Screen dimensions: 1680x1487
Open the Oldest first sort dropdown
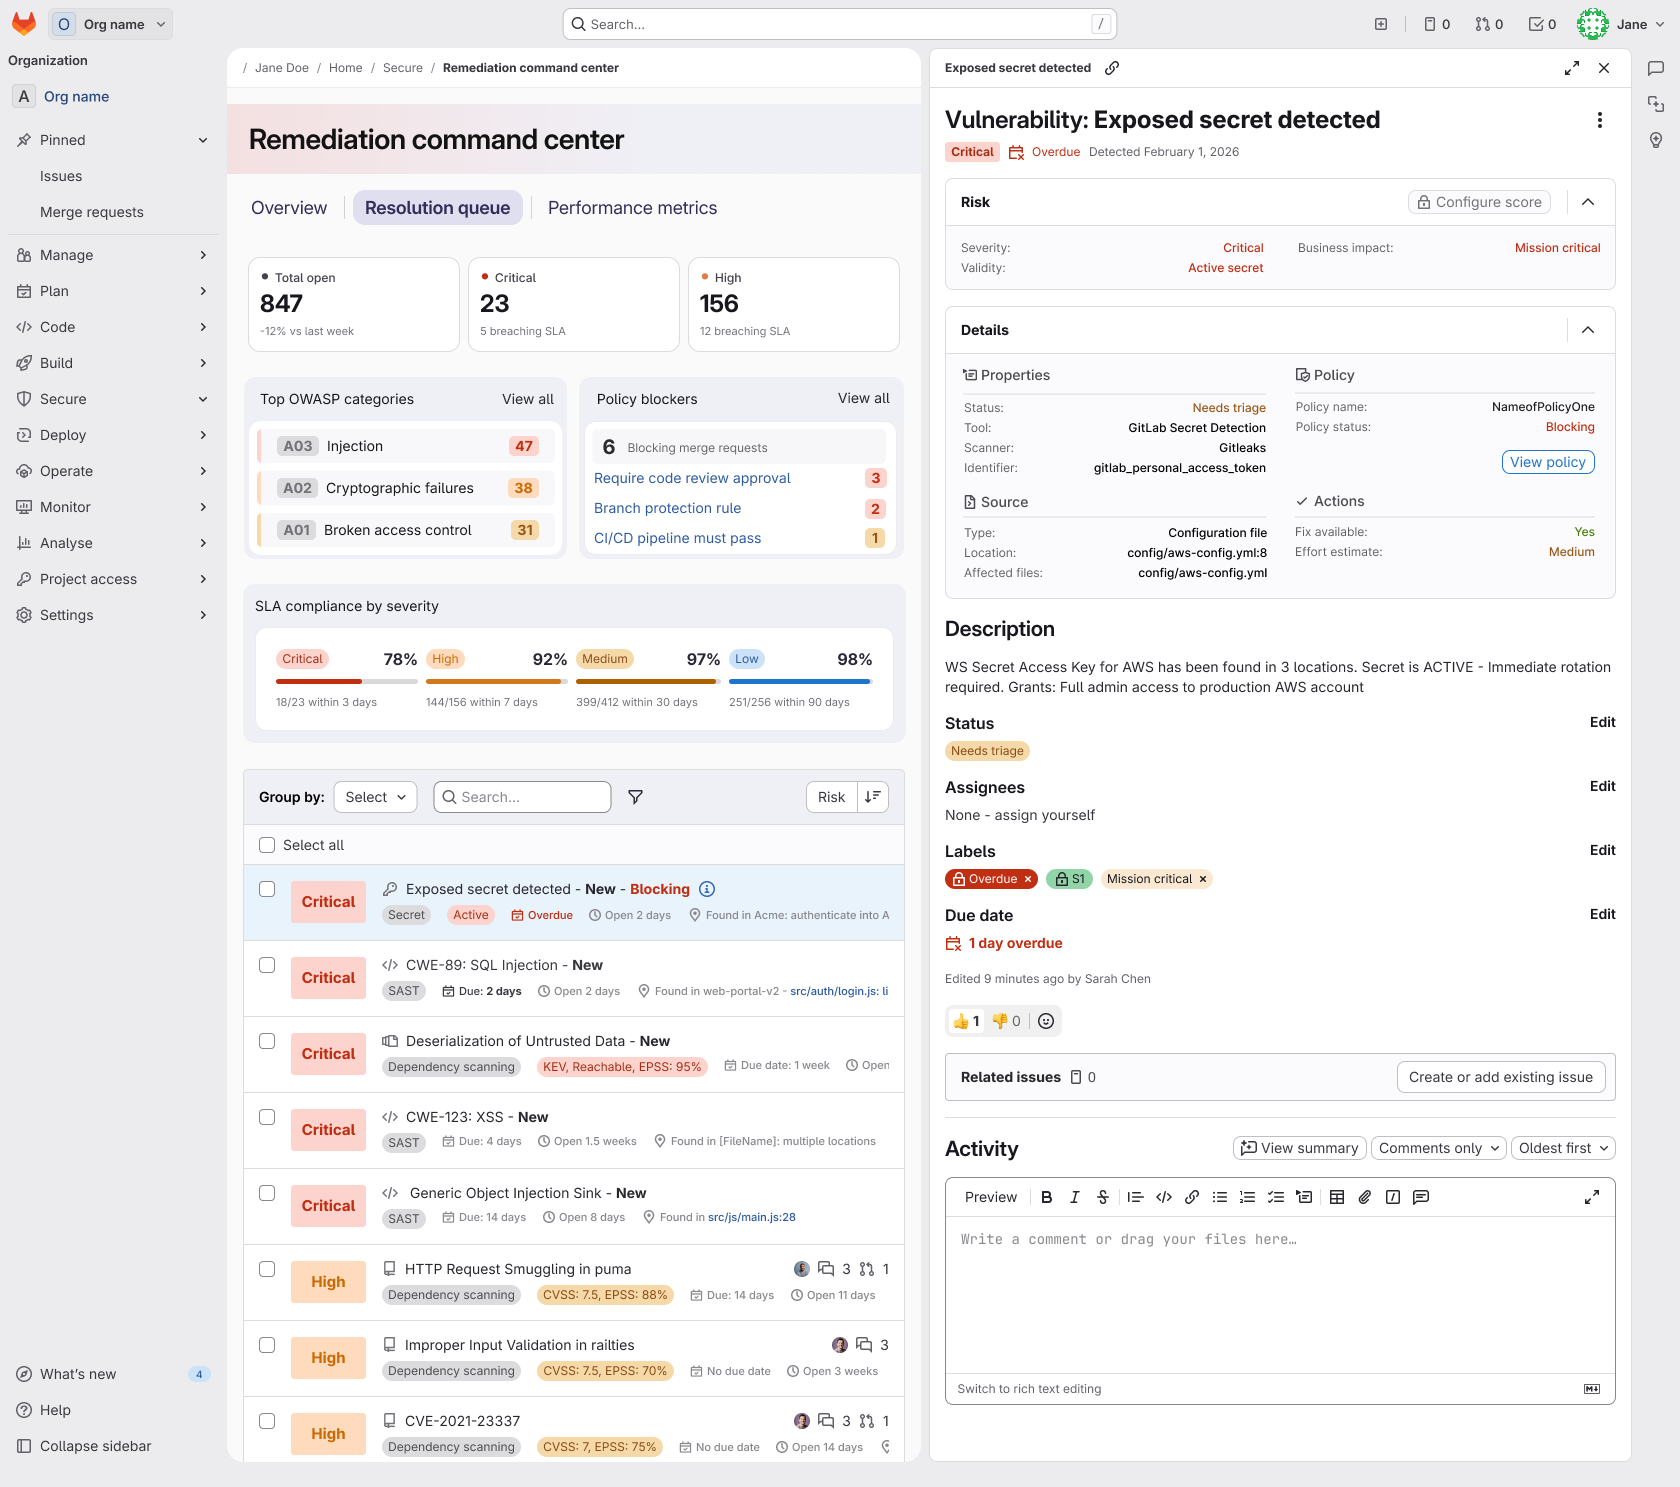click(x=1563, y=1148)
